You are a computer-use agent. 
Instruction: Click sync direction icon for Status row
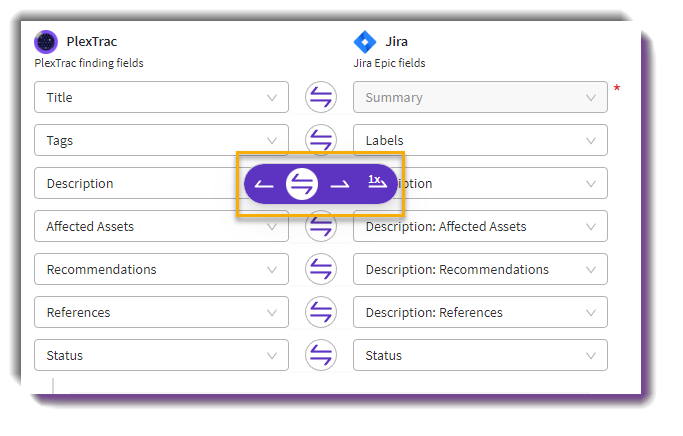point(321,355)
